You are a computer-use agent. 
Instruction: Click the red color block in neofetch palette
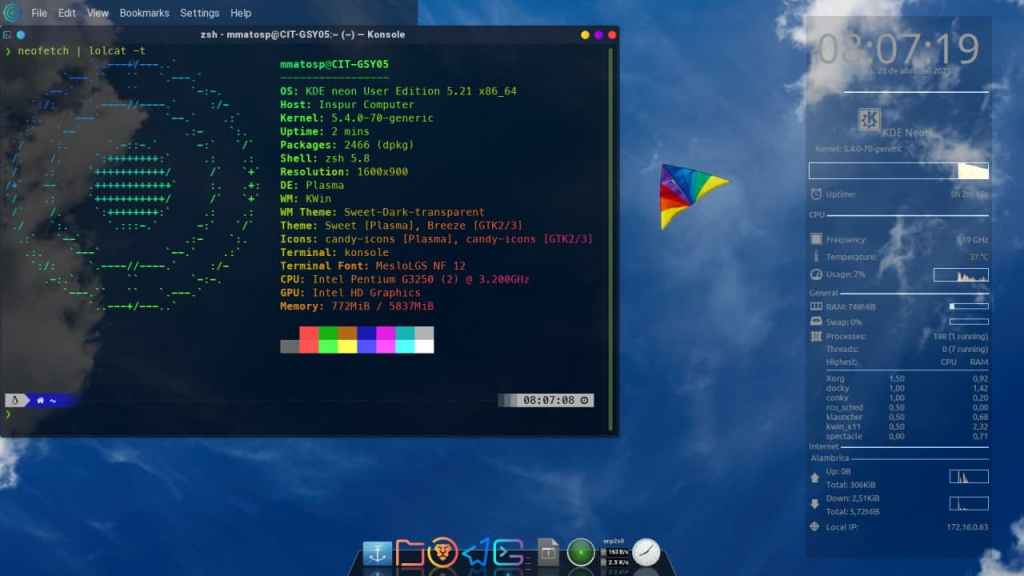309,339
